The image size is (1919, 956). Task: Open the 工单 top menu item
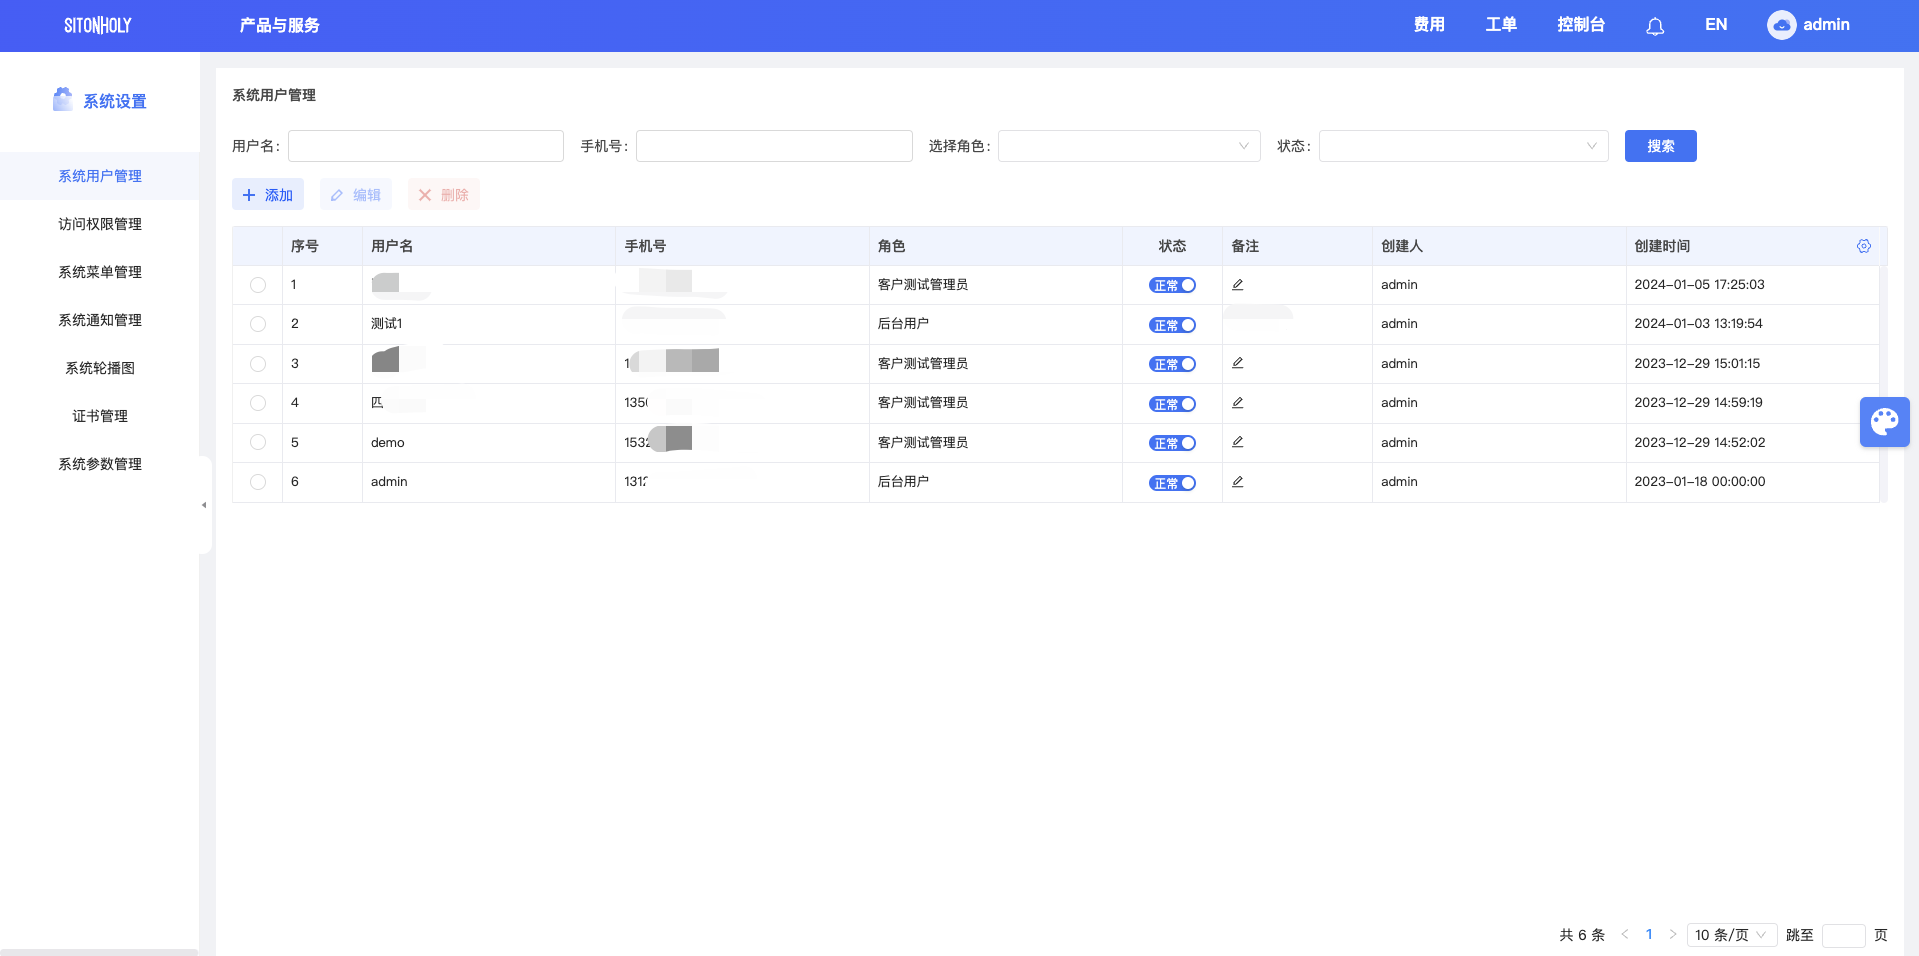pos(1501,25)
